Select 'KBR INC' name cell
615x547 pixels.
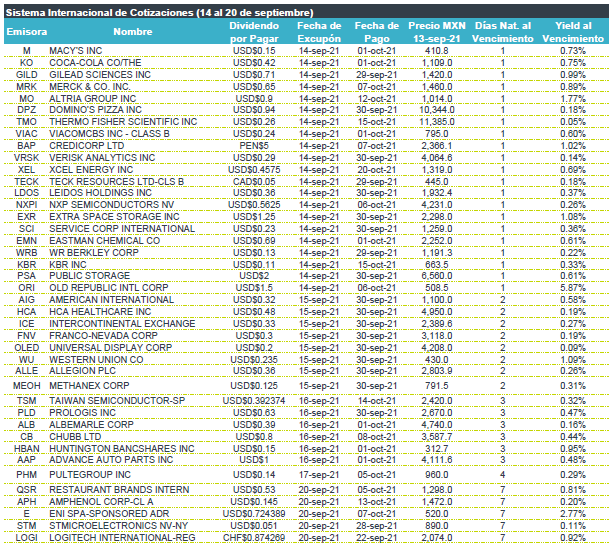67,265
